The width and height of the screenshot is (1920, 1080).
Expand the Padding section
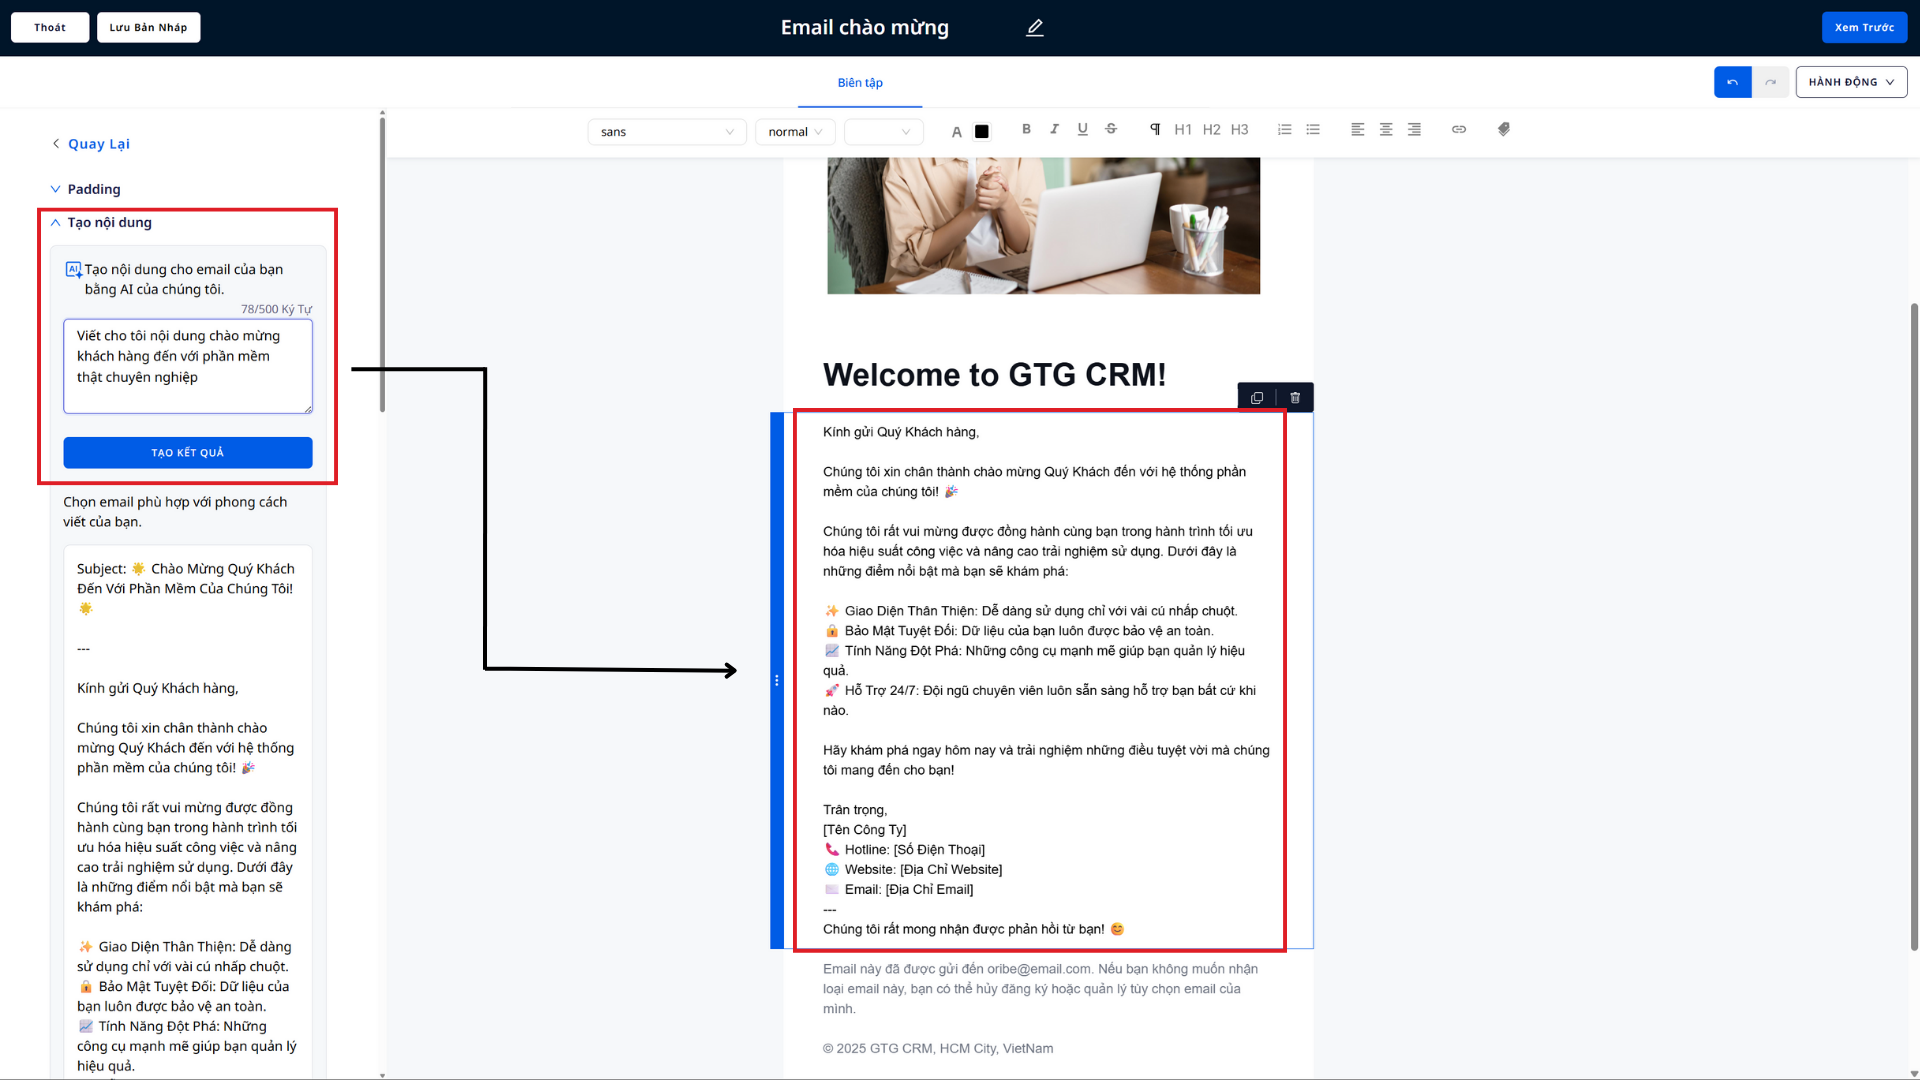tap(93, 189)
